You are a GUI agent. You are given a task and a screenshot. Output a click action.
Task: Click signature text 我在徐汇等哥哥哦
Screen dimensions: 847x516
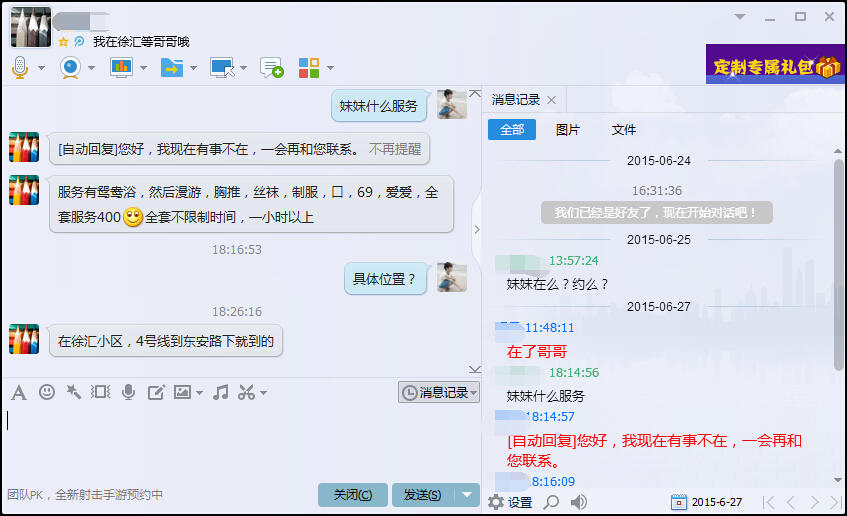(141, 42)
